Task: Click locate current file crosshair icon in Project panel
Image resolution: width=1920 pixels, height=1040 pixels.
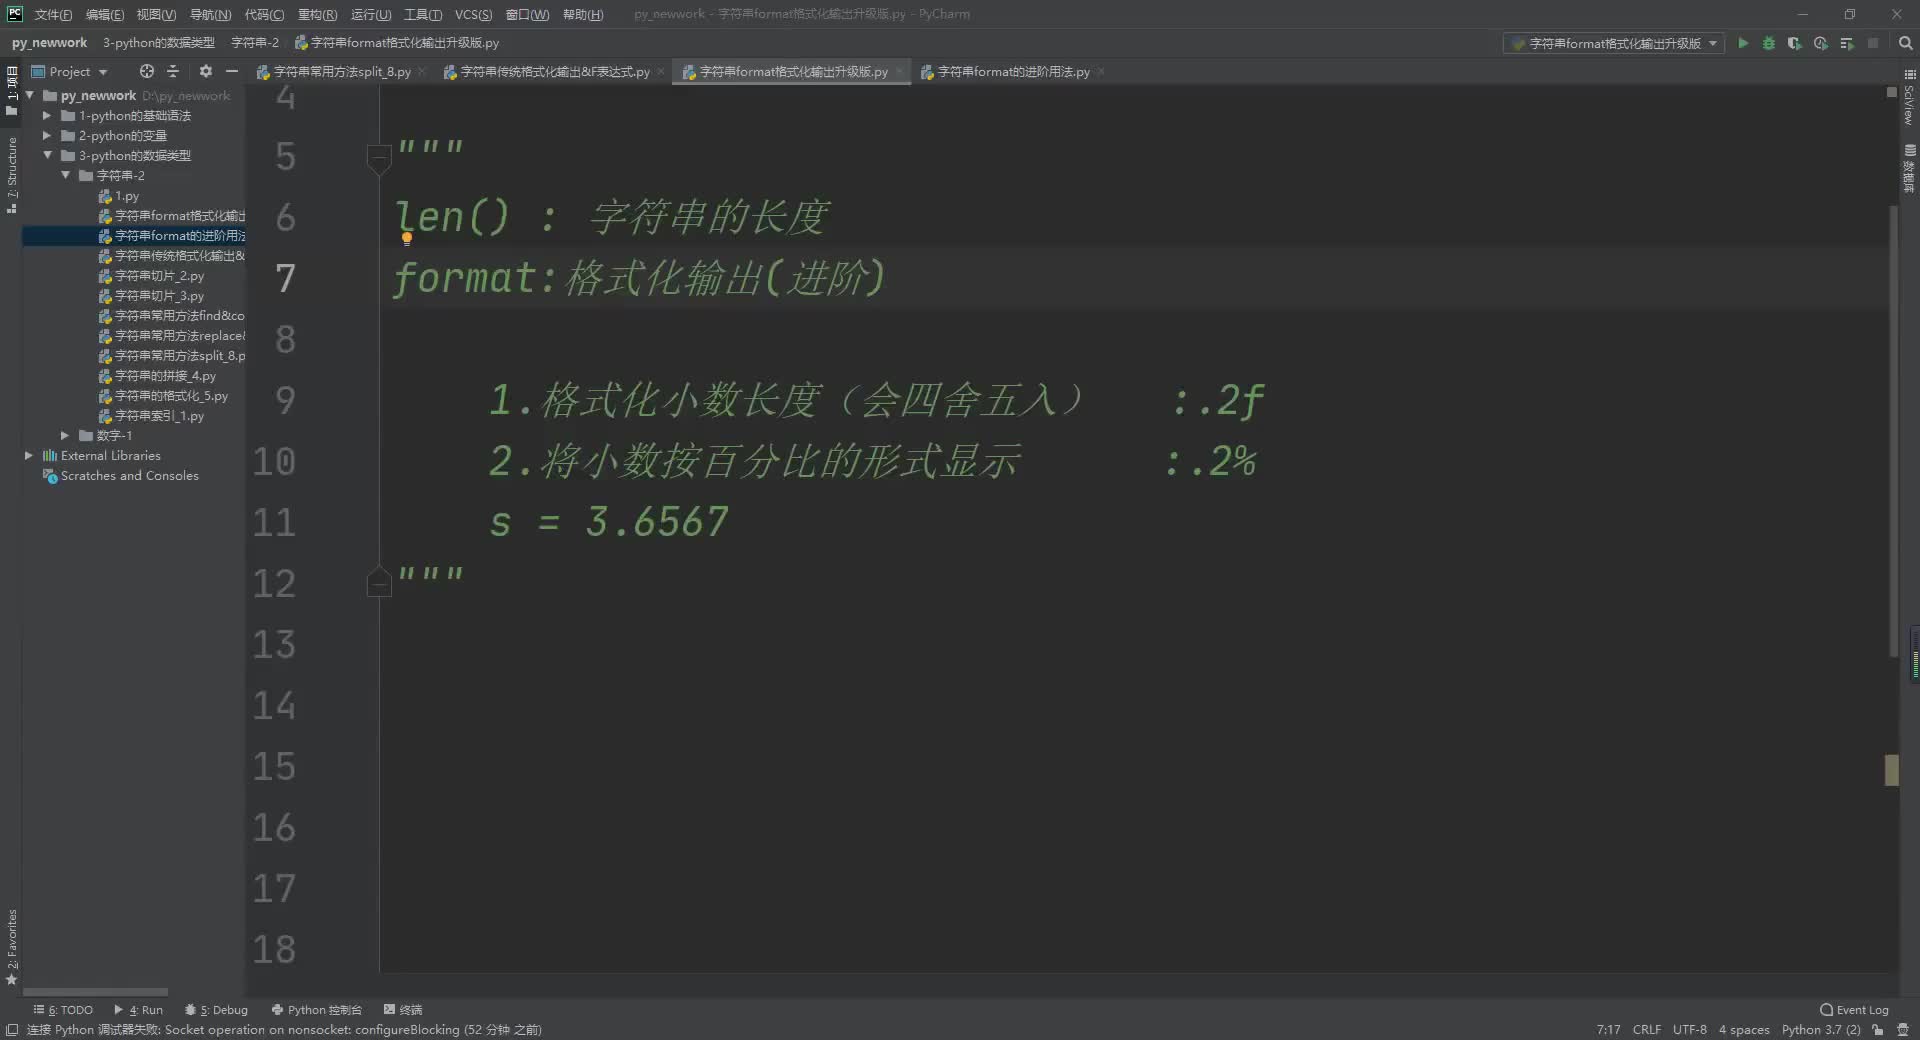Action: pos(146,71)
